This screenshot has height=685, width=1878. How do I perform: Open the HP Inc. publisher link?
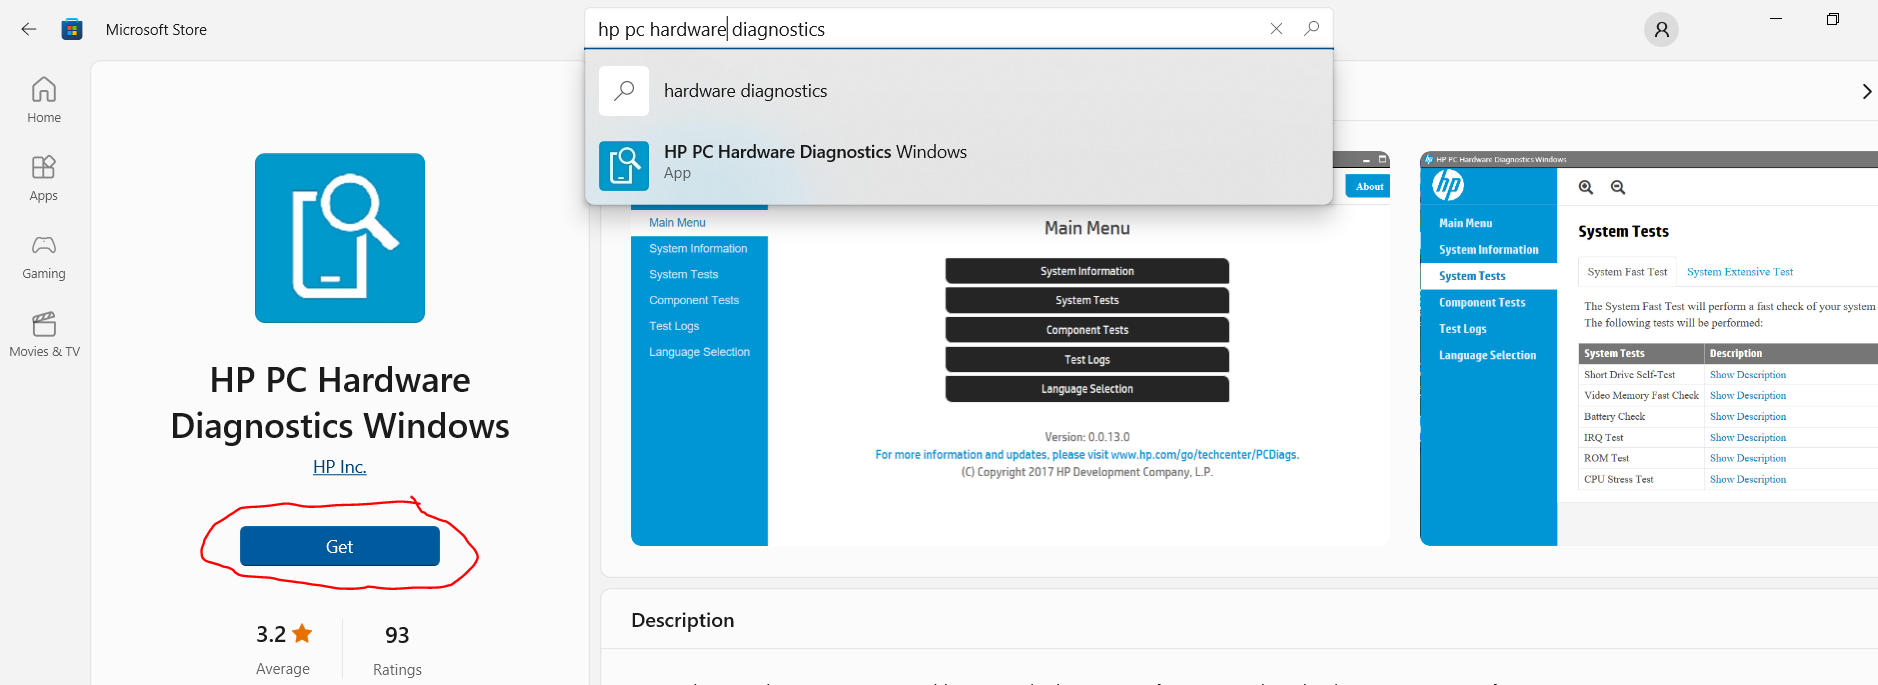click(340, 467)
